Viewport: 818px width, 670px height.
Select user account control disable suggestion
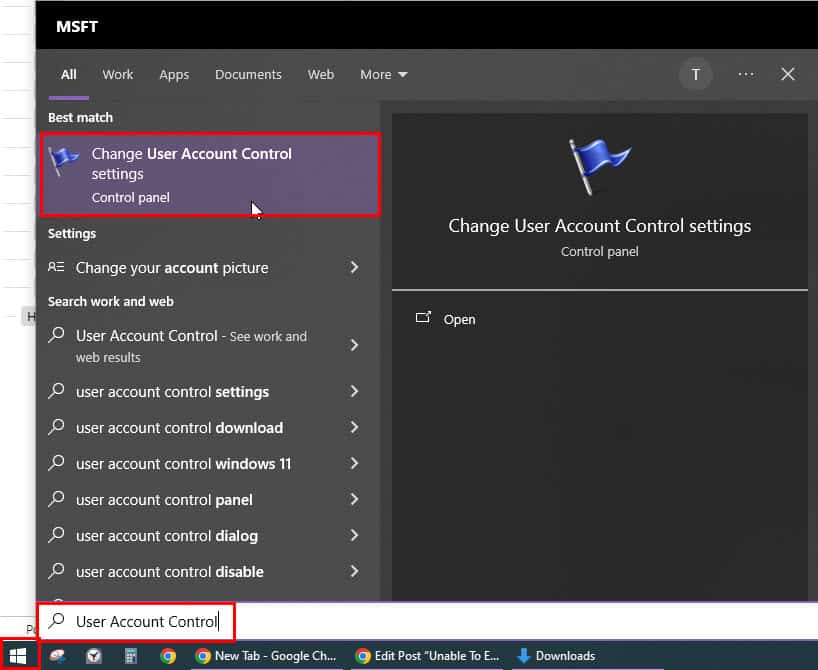pos(170,572)
